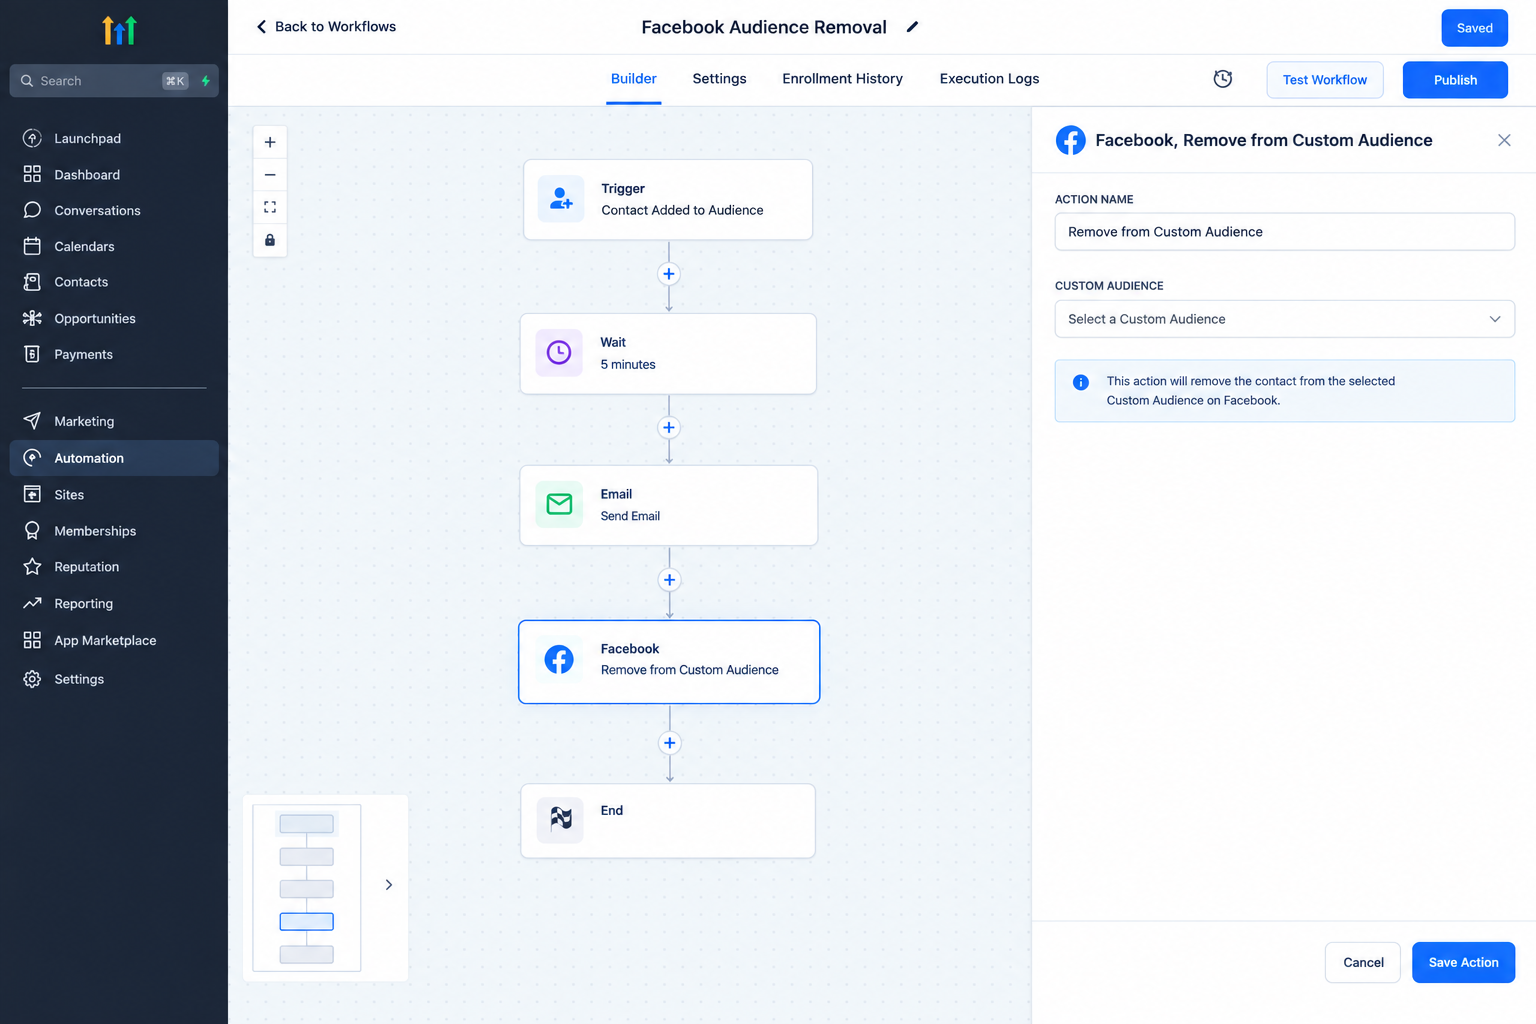The image size is (1536, 1024).
Task: Open Contacts in the sidebar
Action: pos(114,282)
